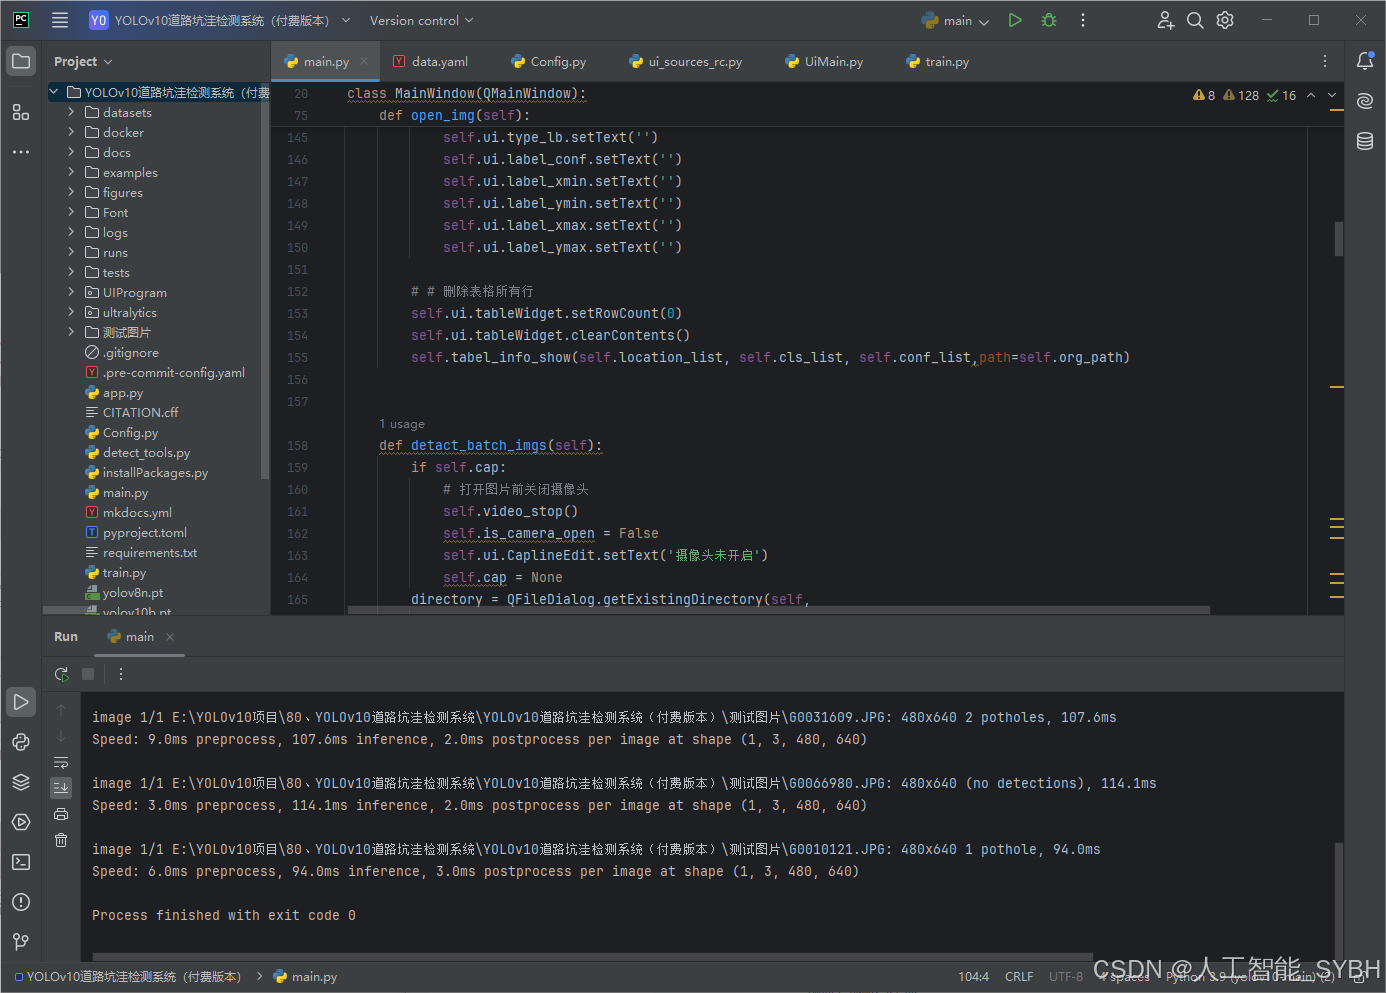Open the Terminal tool window
This screenshot has width=1386, height=993.
21,862
